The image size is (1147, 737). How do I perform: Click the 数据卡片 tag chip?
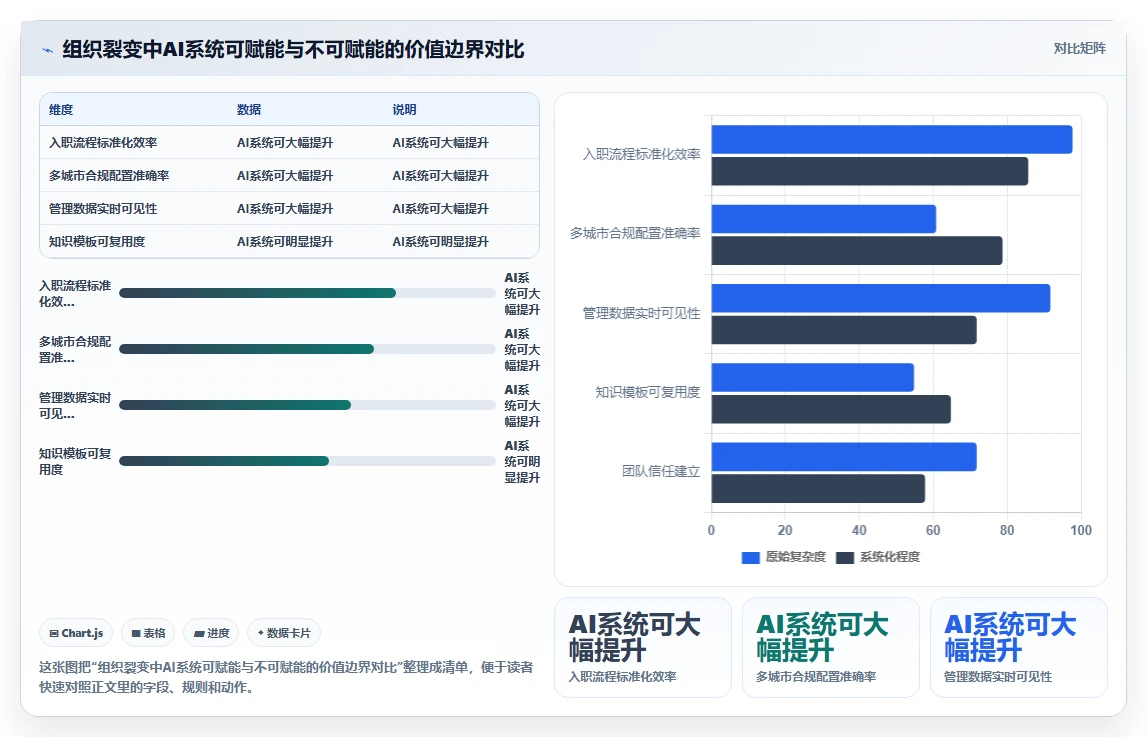click(284, 633)
